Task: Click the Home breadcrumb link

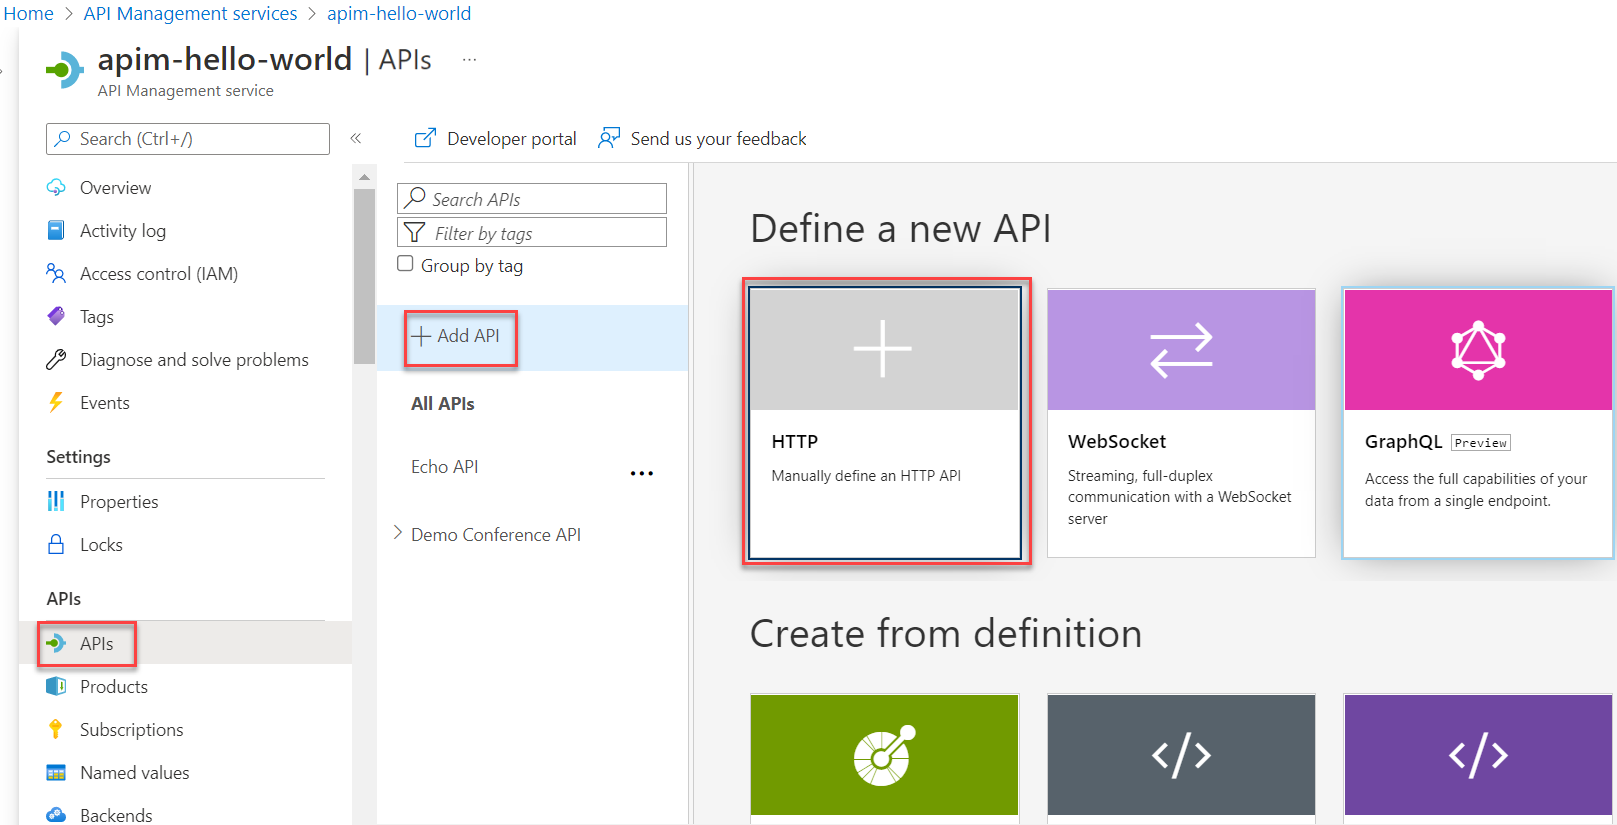Action: pyautogui.click(x=28, y=14)
